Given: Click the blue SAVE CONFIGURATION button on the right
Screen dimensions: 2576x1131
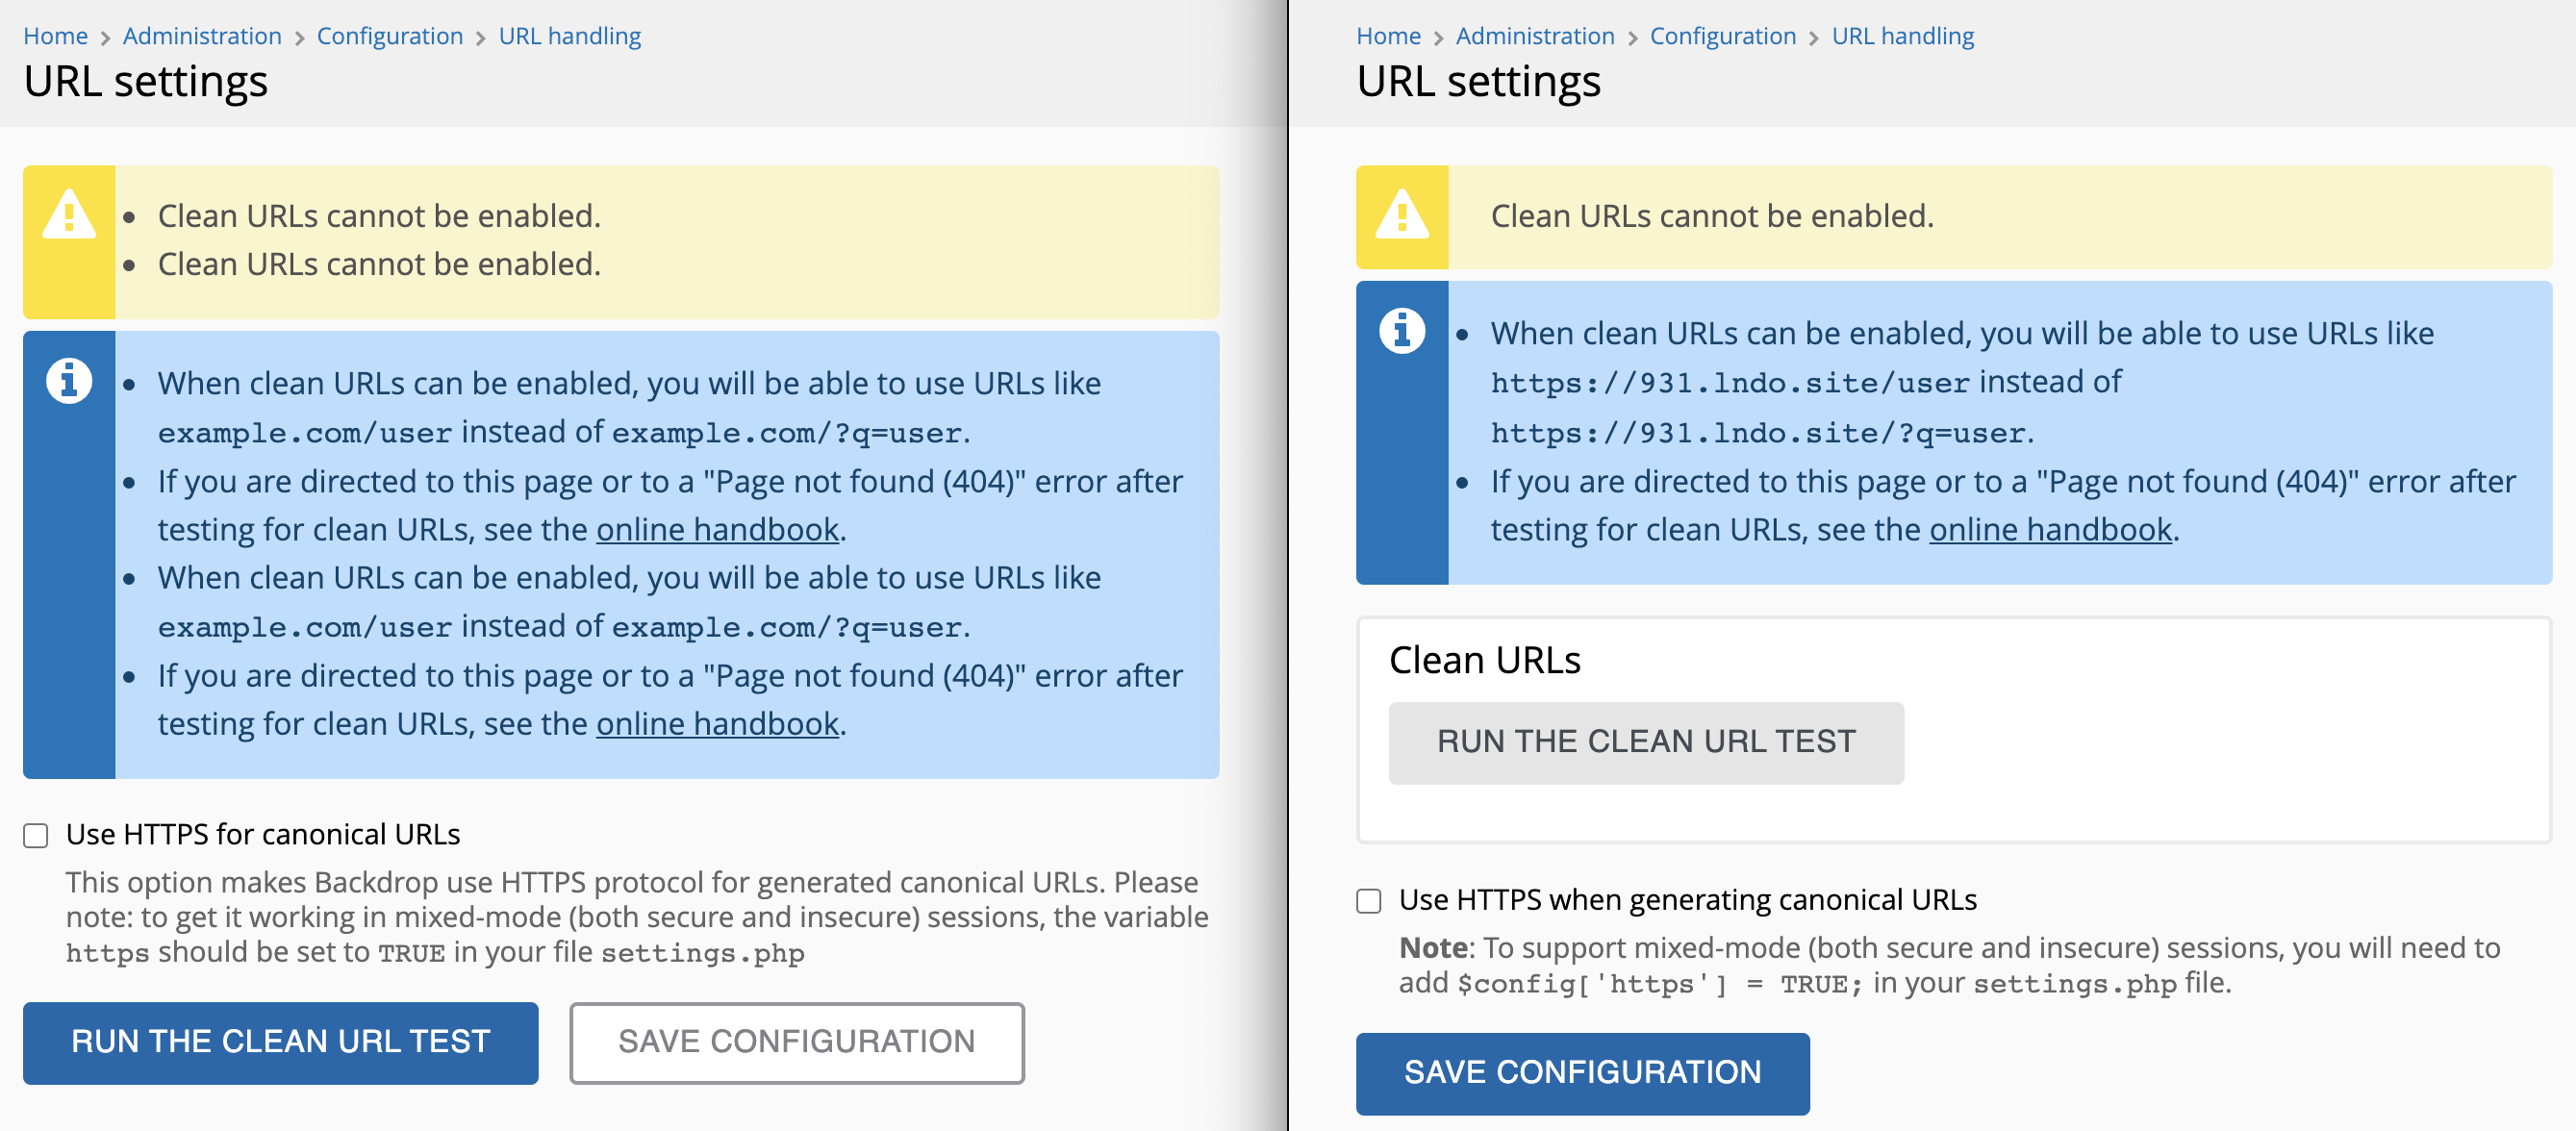Looking at the screenshot, I should pyautogui.click(x=1582, y=1073).
